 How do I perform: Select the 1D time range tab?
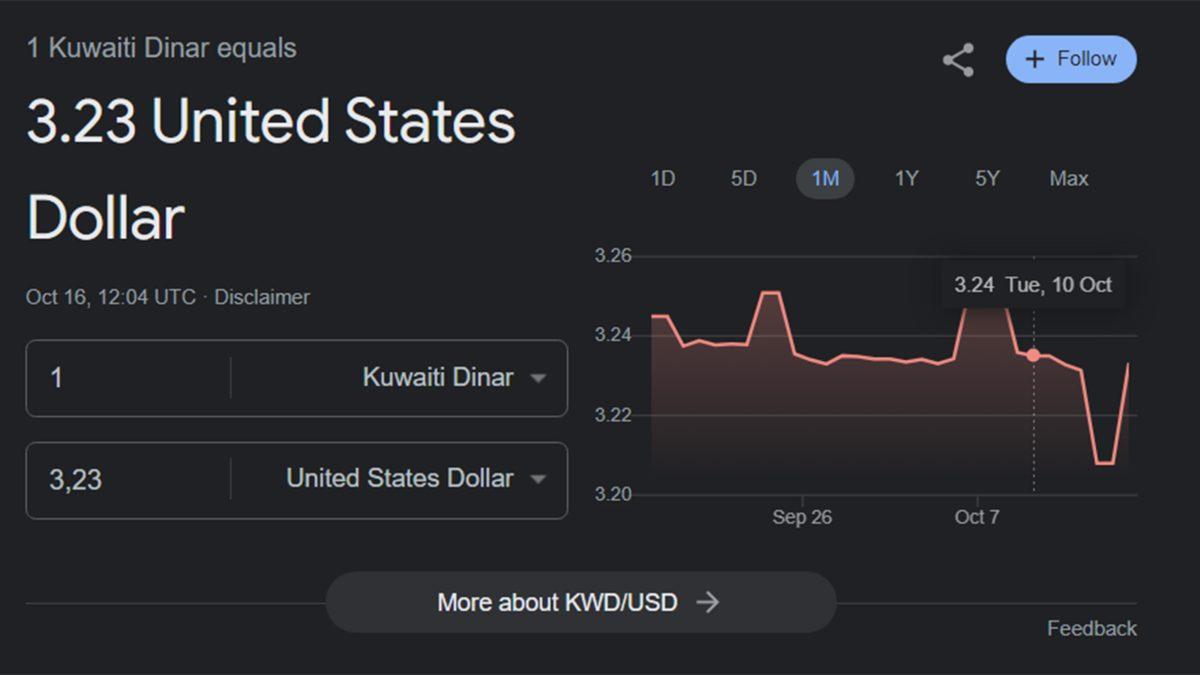click(662, 179)
